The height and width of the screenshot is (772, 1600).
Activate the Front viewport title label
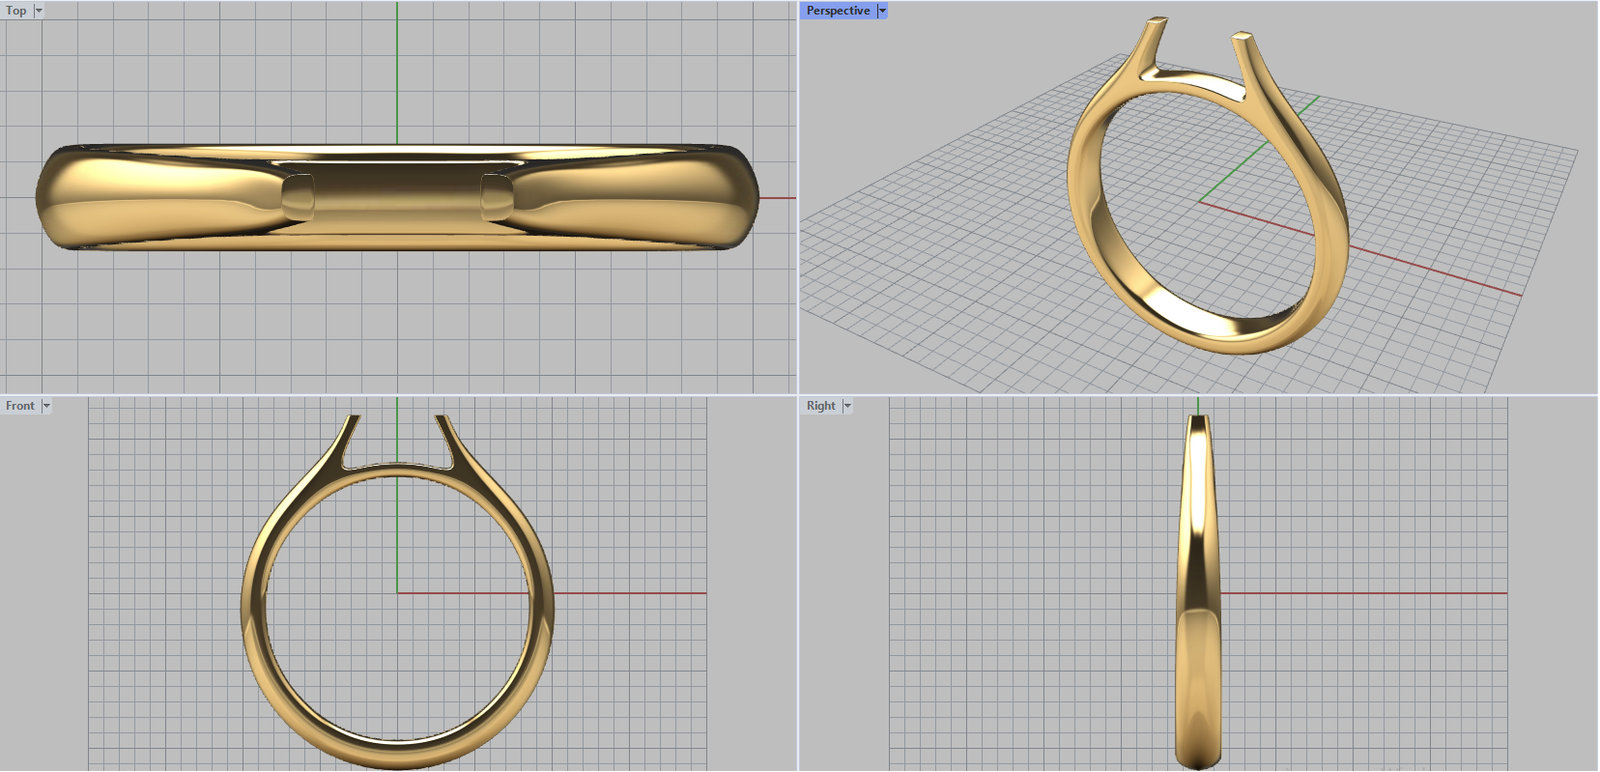point(20,406)
